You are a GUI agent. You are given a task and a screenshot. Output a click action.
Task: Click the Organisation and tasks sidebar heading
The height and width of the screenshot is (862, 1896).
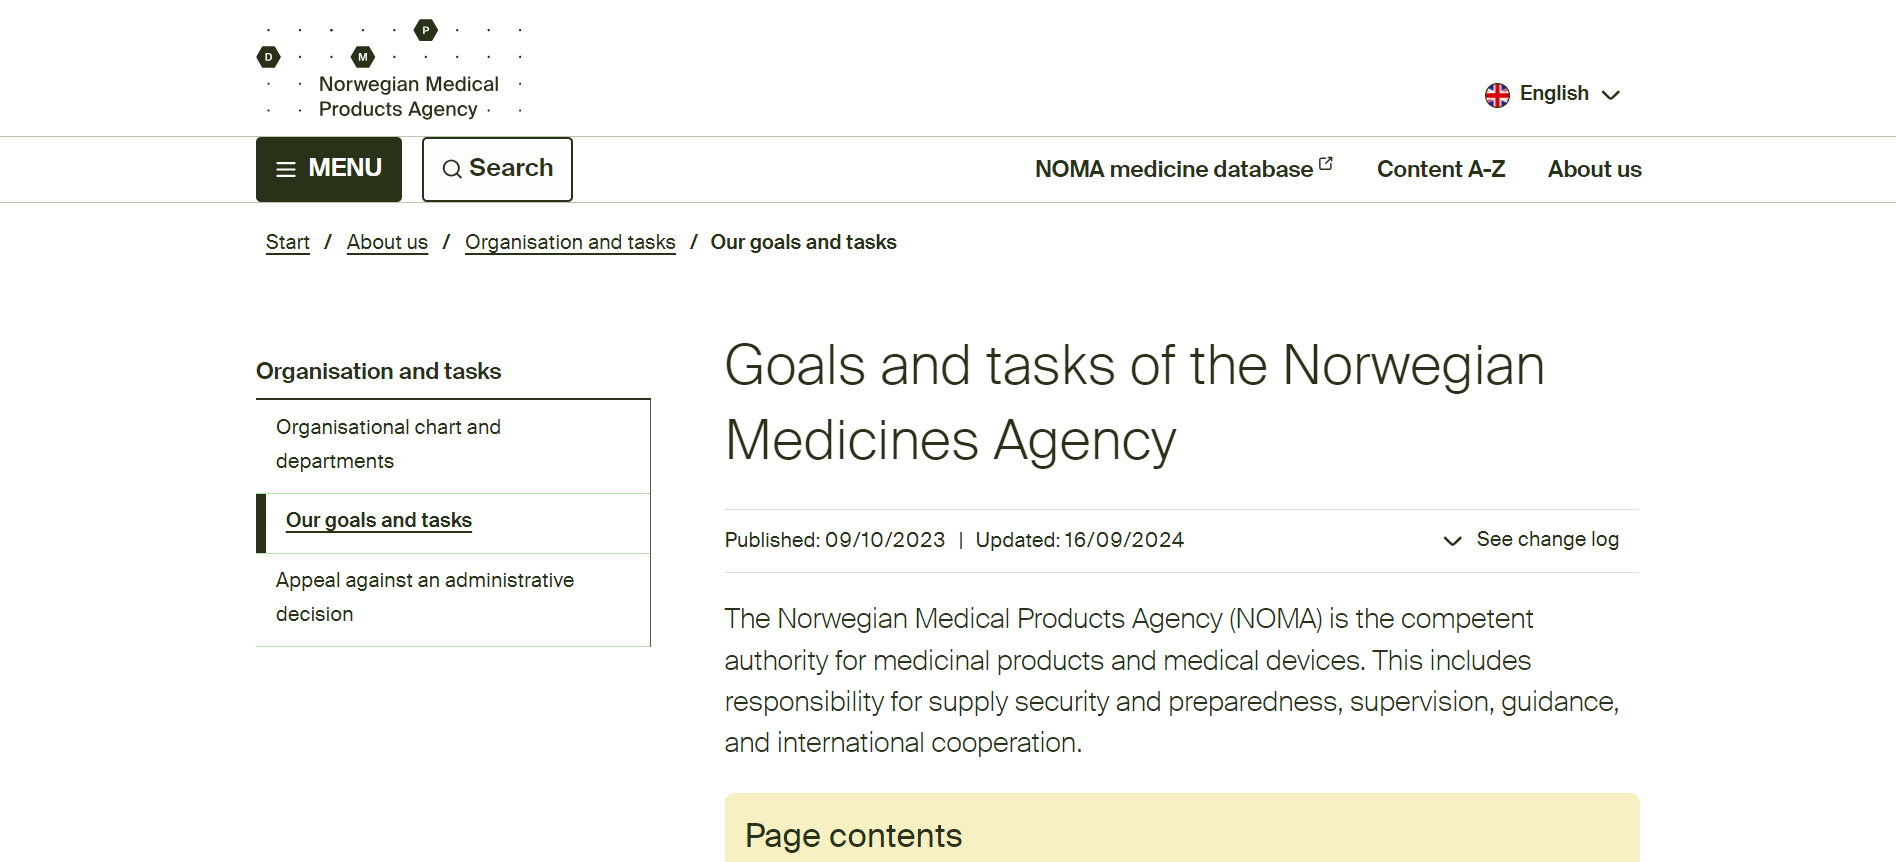pos(378,372)
